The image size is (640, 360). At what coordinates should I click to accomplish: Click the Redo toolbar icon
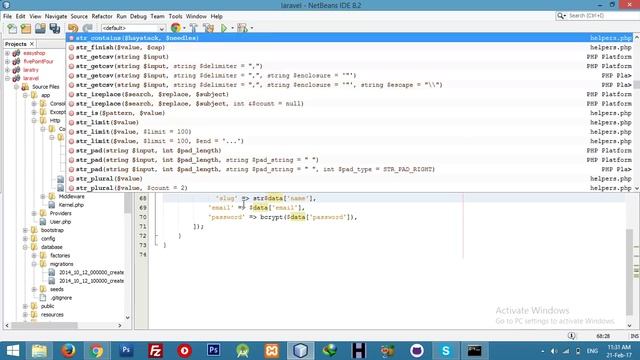click(x=87, y=28)
